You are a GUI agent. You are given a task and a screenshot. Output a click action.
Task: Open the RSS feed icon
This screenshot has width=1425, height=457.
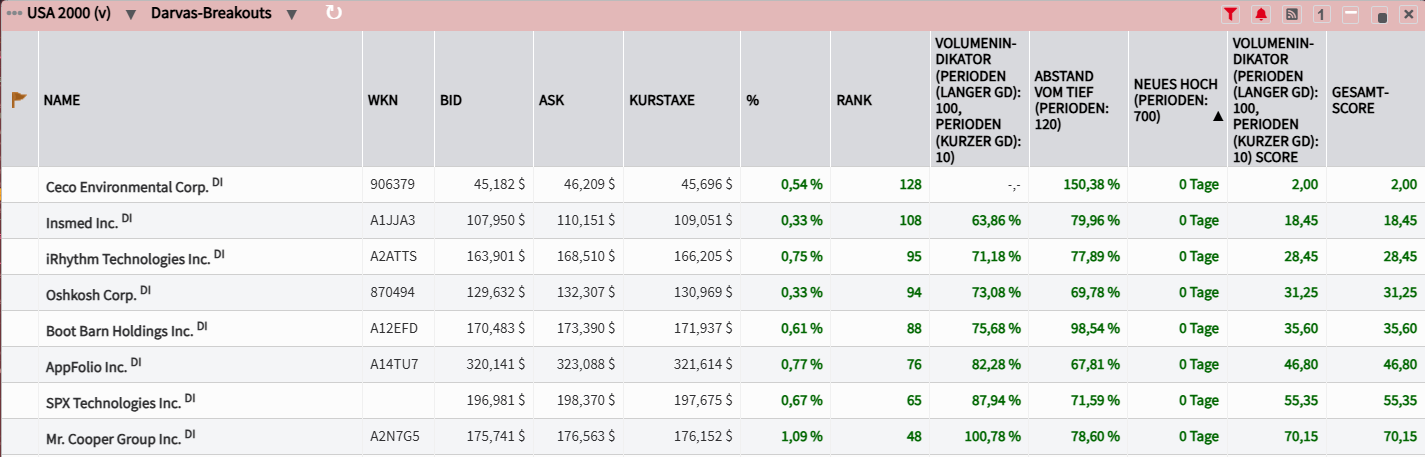coord(1291,14)
